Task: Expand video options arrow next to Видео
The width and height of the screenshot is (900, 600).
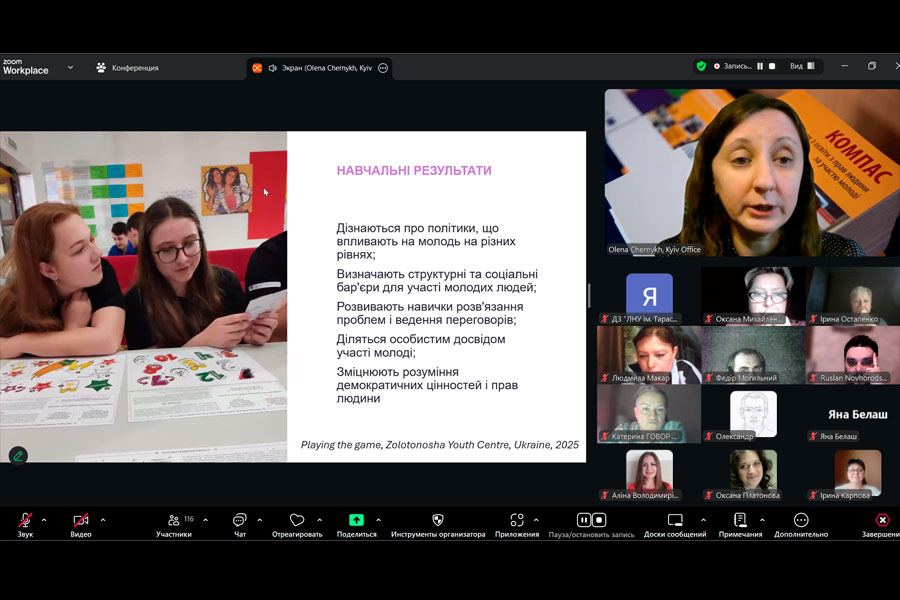Action: click(x=103, y=520)
